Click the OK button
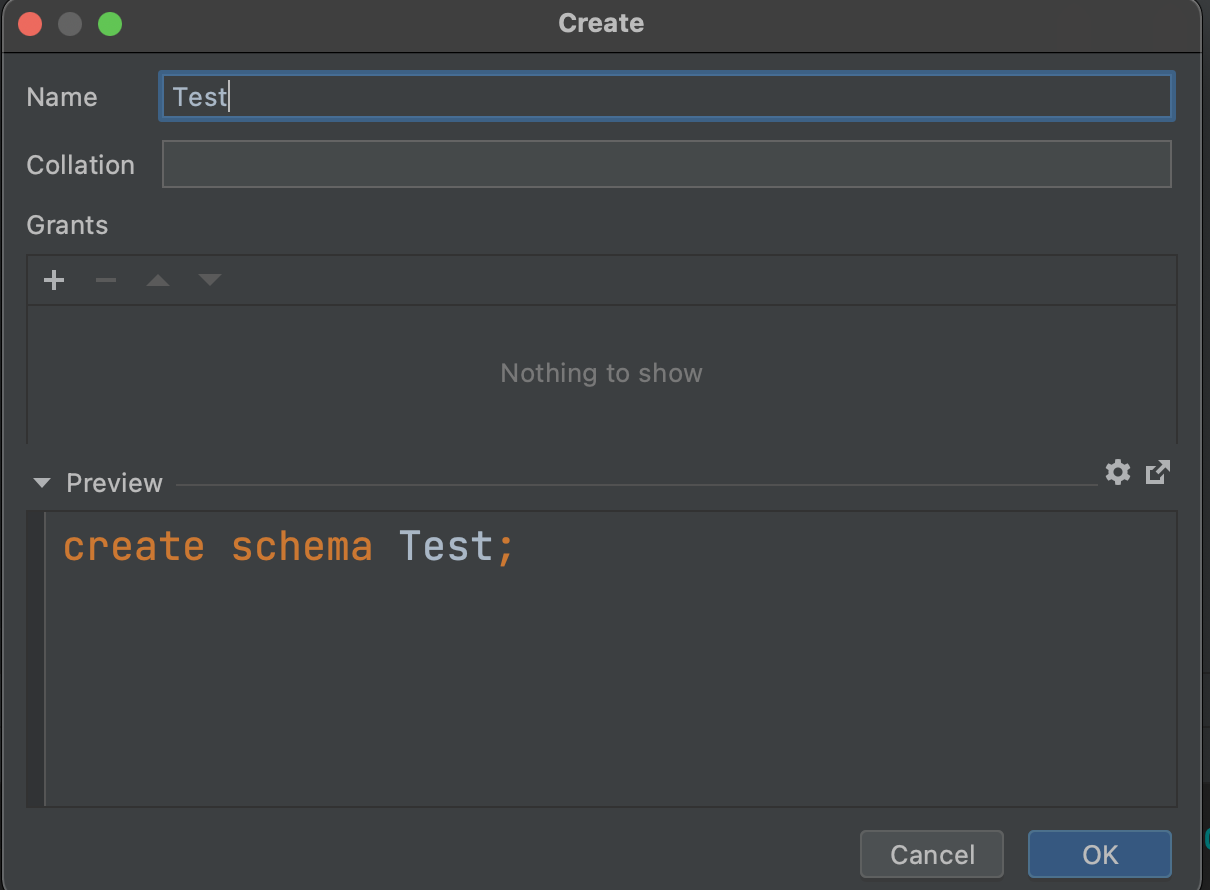Viewport: 1210px width, 890px height. pyautogui.click(x=1099, y=854)
